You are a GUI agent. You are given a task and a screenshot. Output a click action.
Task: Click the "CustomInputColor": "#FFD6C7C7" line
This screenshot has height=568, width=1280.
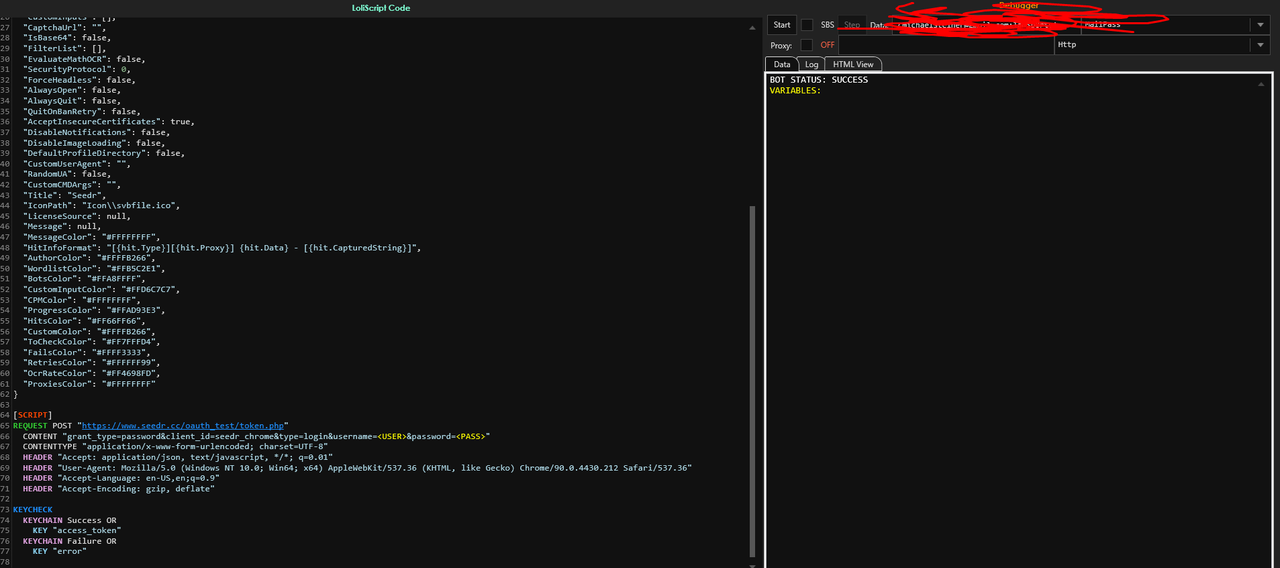(x=101, y=289)
